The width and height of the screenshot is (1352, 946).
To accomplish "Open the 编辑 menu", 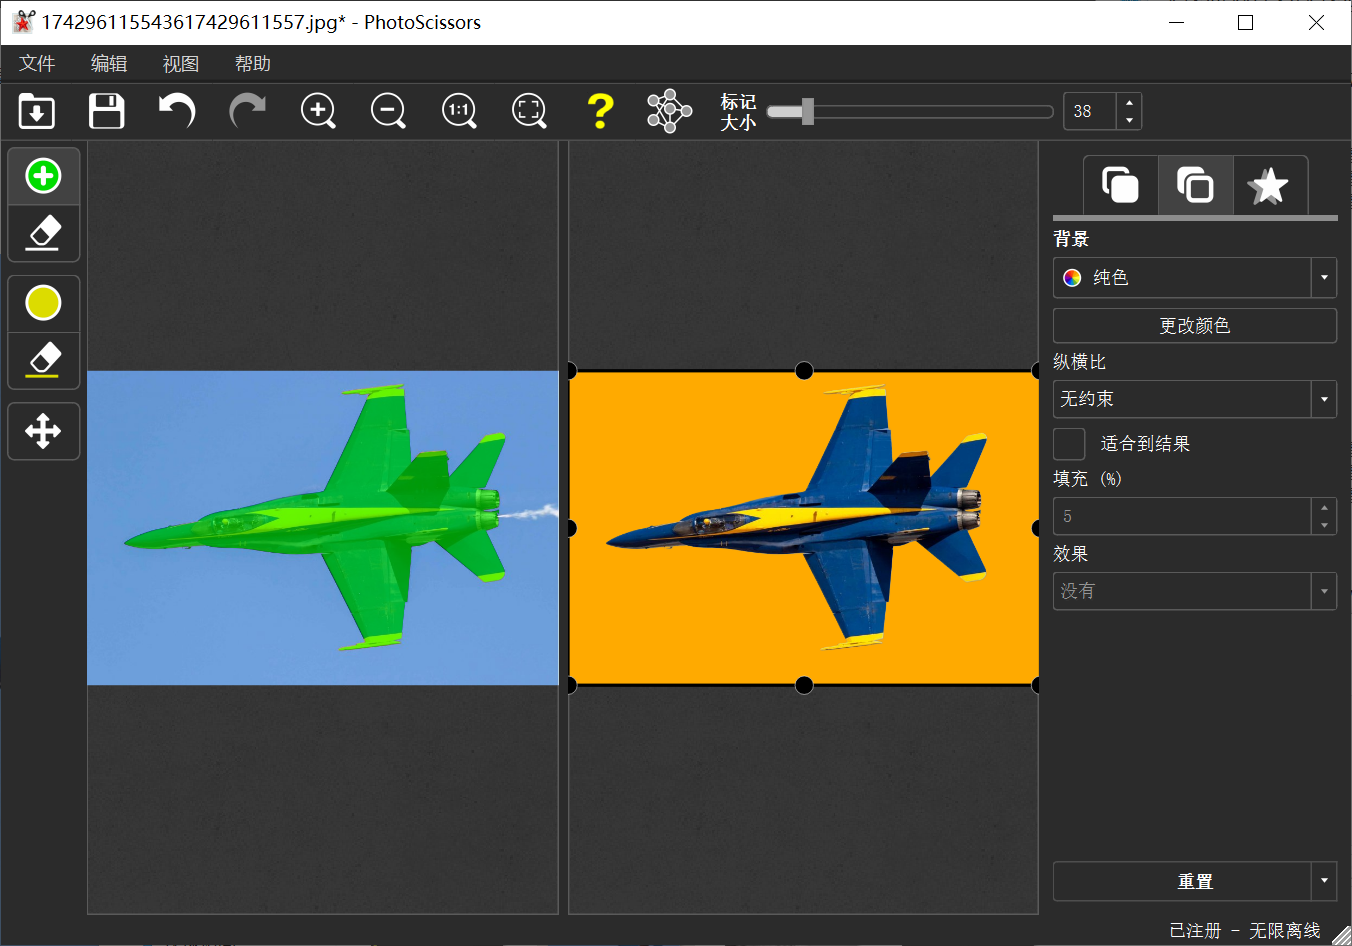I will (x=109, y=63).
